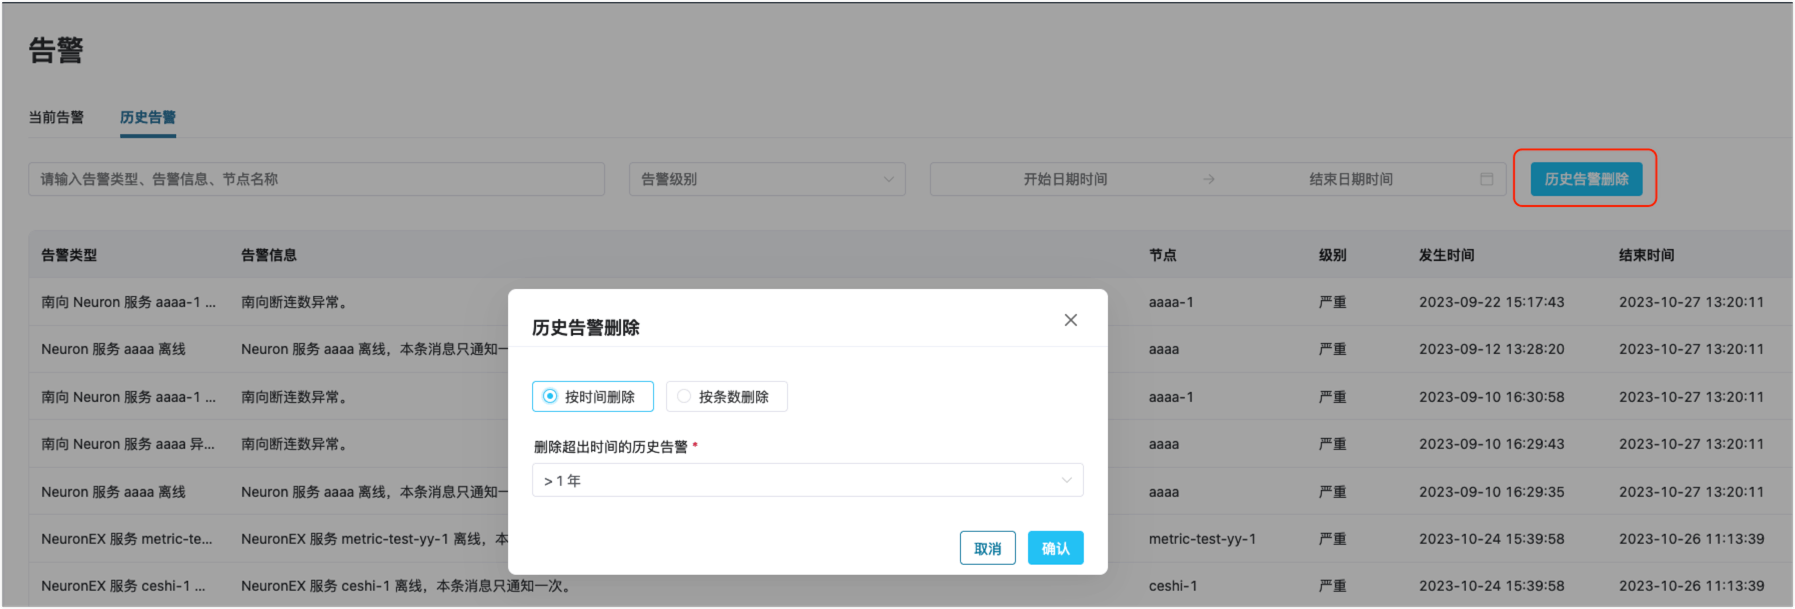Click chevron arrow in 告警级别 selector
This screenshot has height=609, width=1795.
point(888,180)
